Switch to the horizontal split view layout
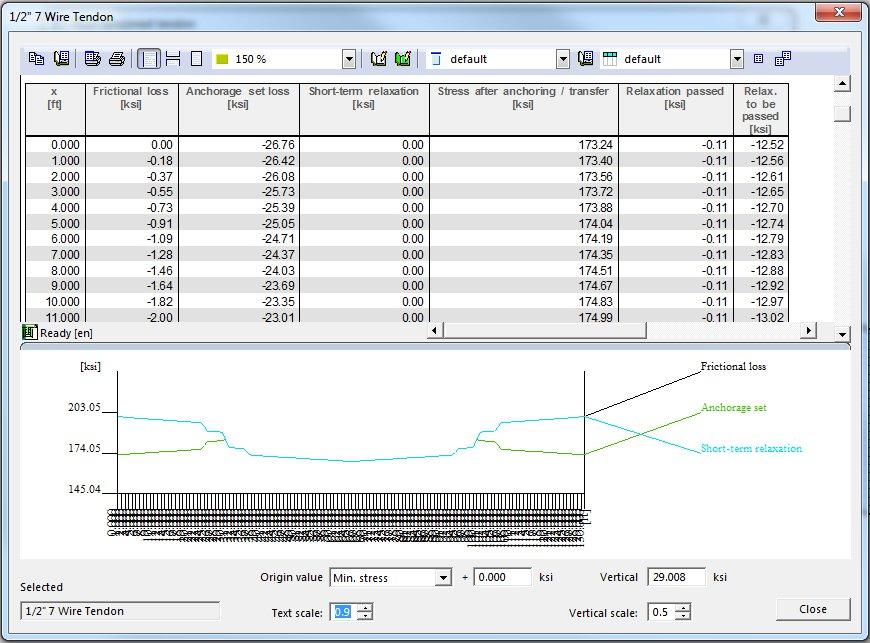 pos(172,58)
